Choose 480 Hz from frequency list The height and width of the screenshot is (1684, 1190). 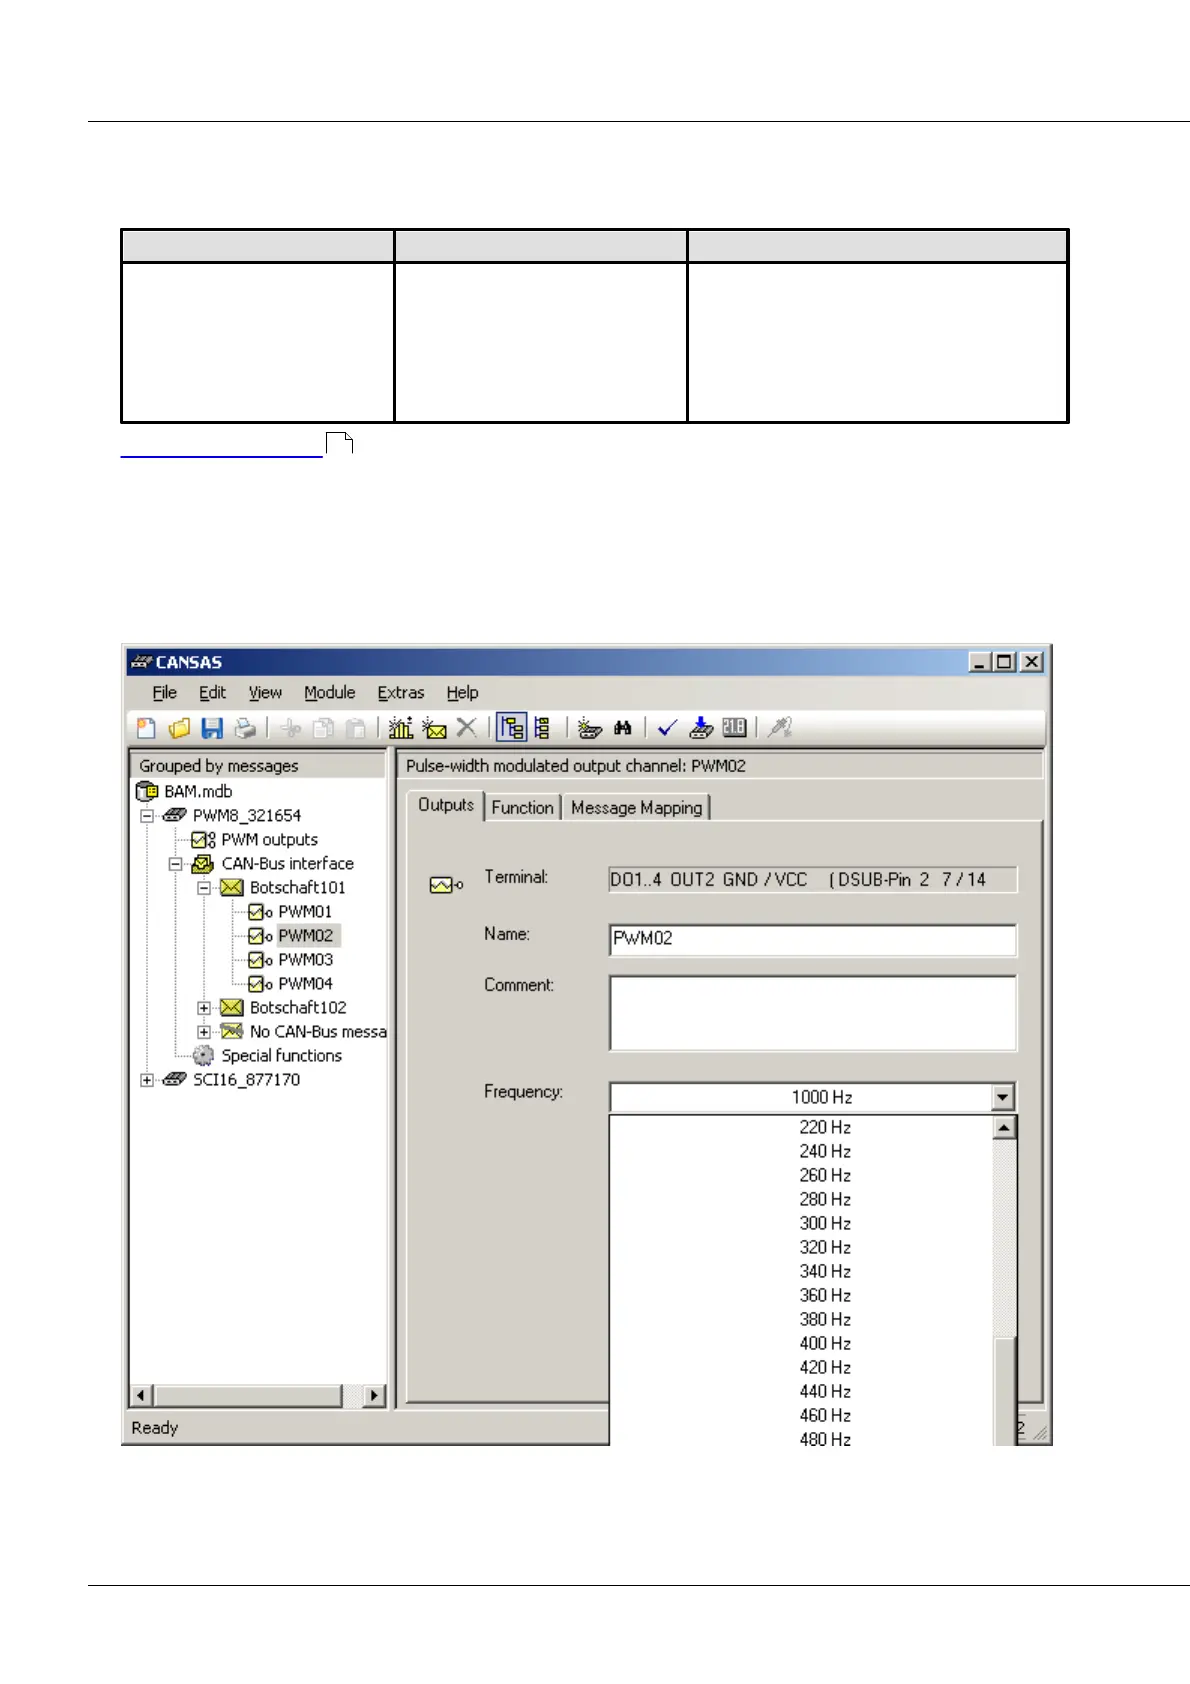825,1439
